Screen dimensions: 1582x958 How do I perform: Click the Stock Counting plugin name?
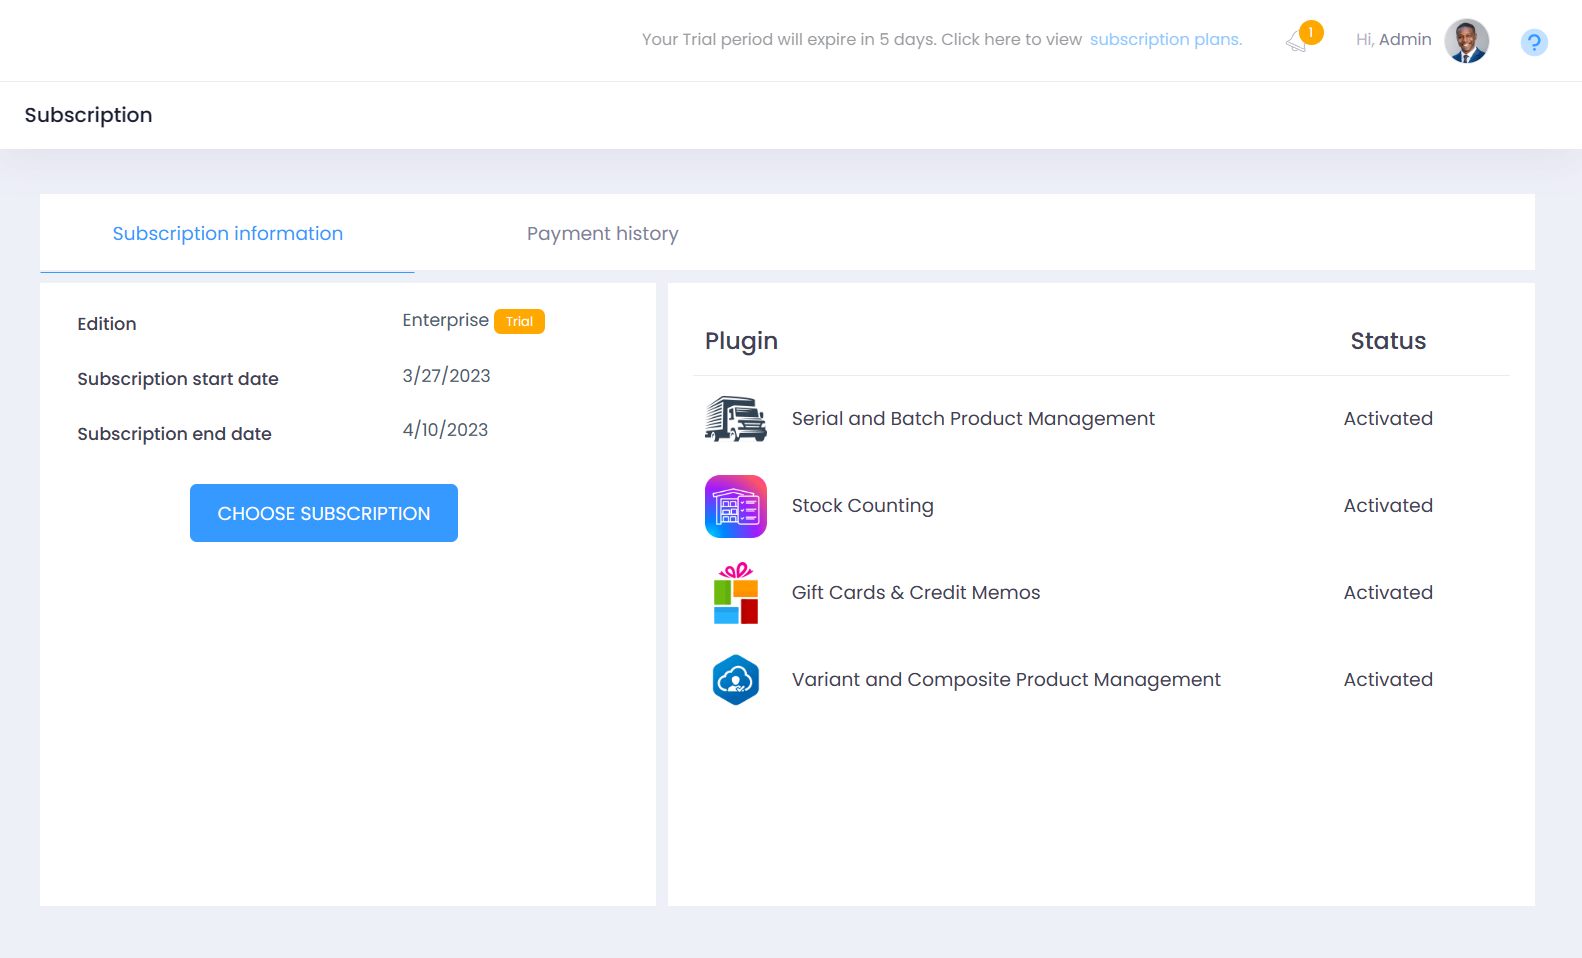coord(862,506)
